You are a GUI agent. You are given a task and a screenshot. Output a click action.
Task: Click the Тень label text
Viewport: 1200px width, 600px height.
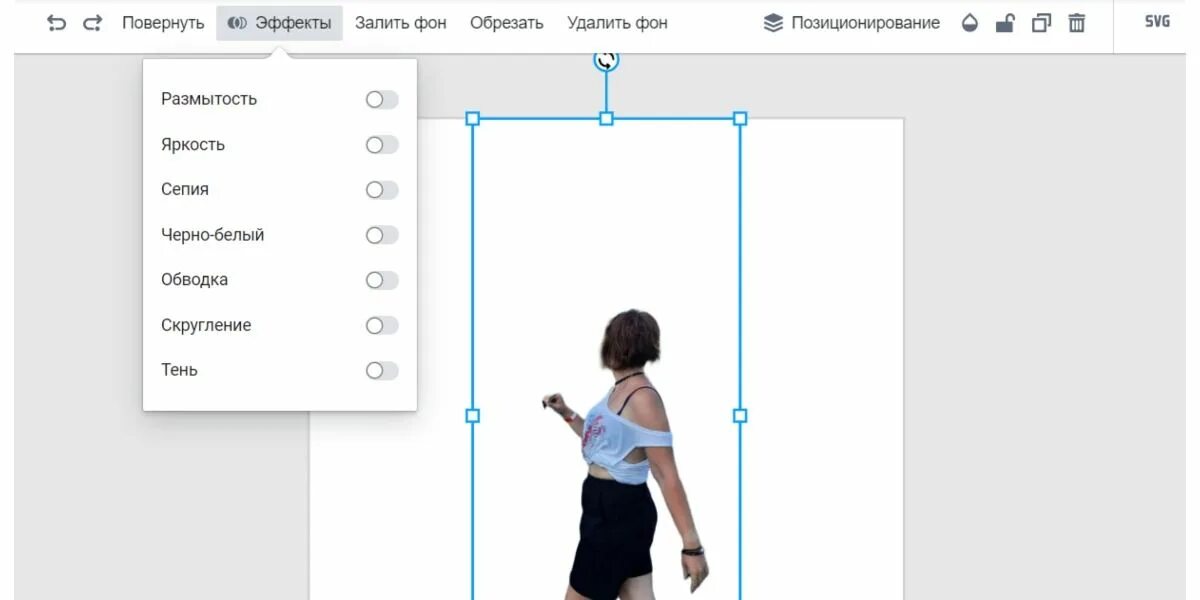(179, 370)
